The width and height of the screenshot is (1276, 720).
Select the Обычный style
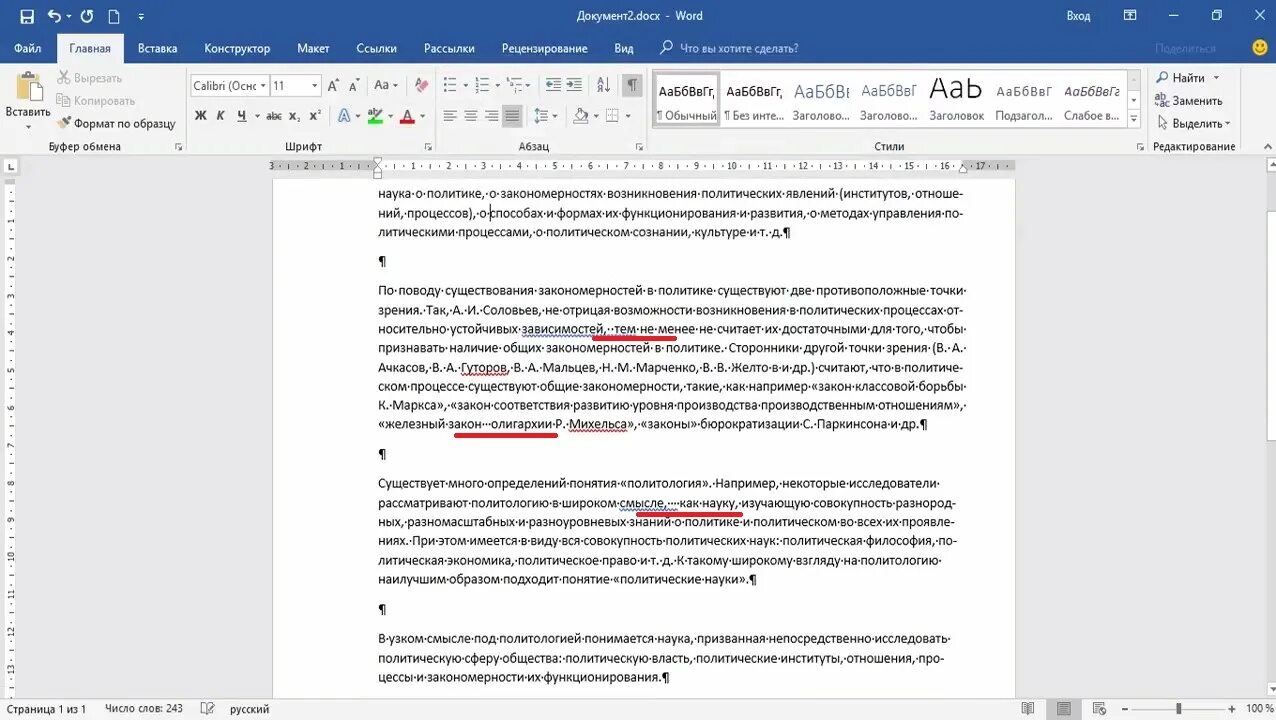click(x=686, y=100)
